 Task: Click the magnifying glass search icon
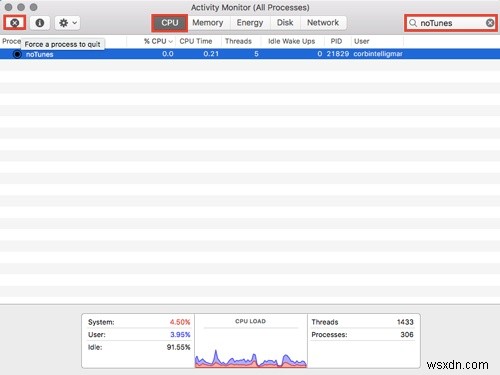[413, 23]
